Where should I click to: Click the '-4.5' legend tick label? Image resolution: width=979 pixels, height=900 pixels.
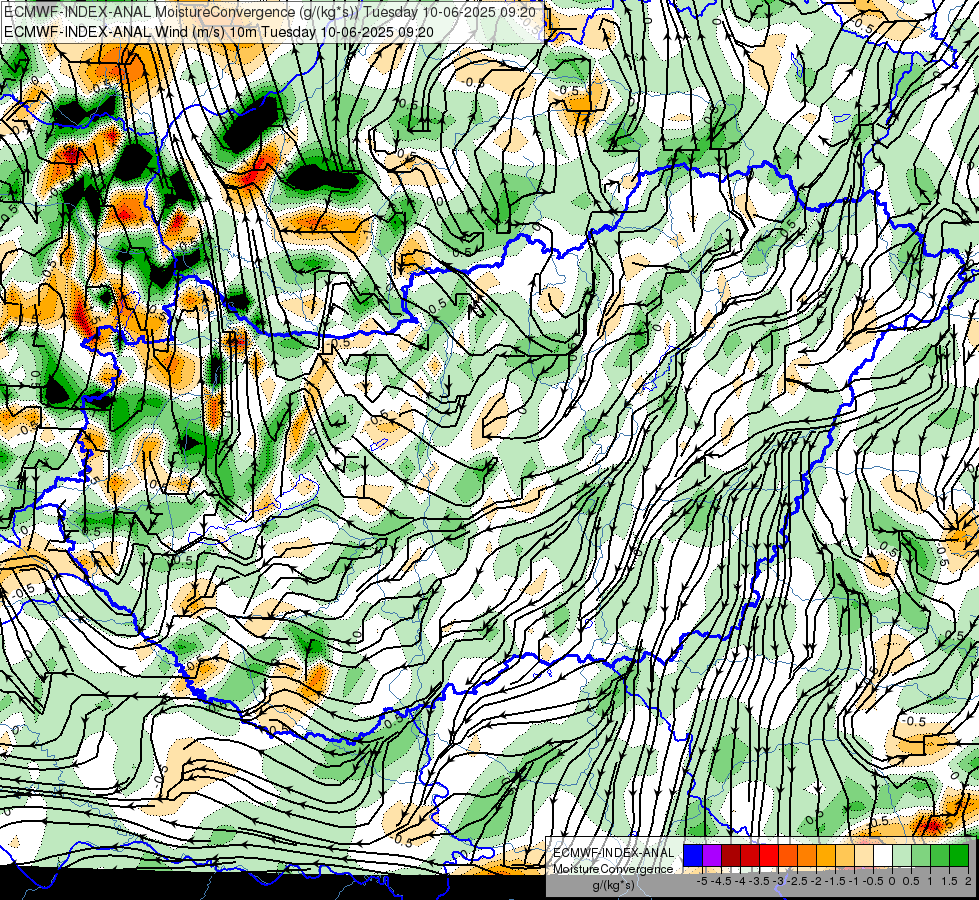pyautogui.click(x=721, y=881)
